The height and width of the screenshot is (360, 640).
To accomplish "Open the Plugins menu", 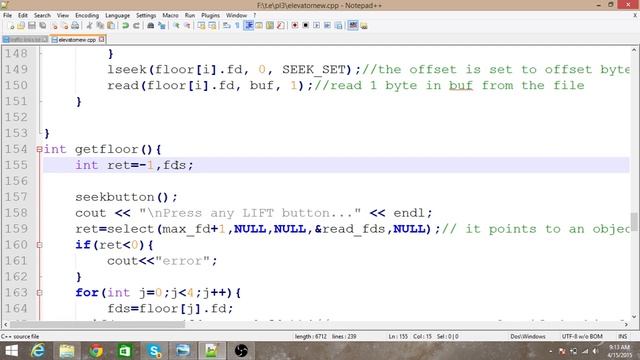I will 210,16.
